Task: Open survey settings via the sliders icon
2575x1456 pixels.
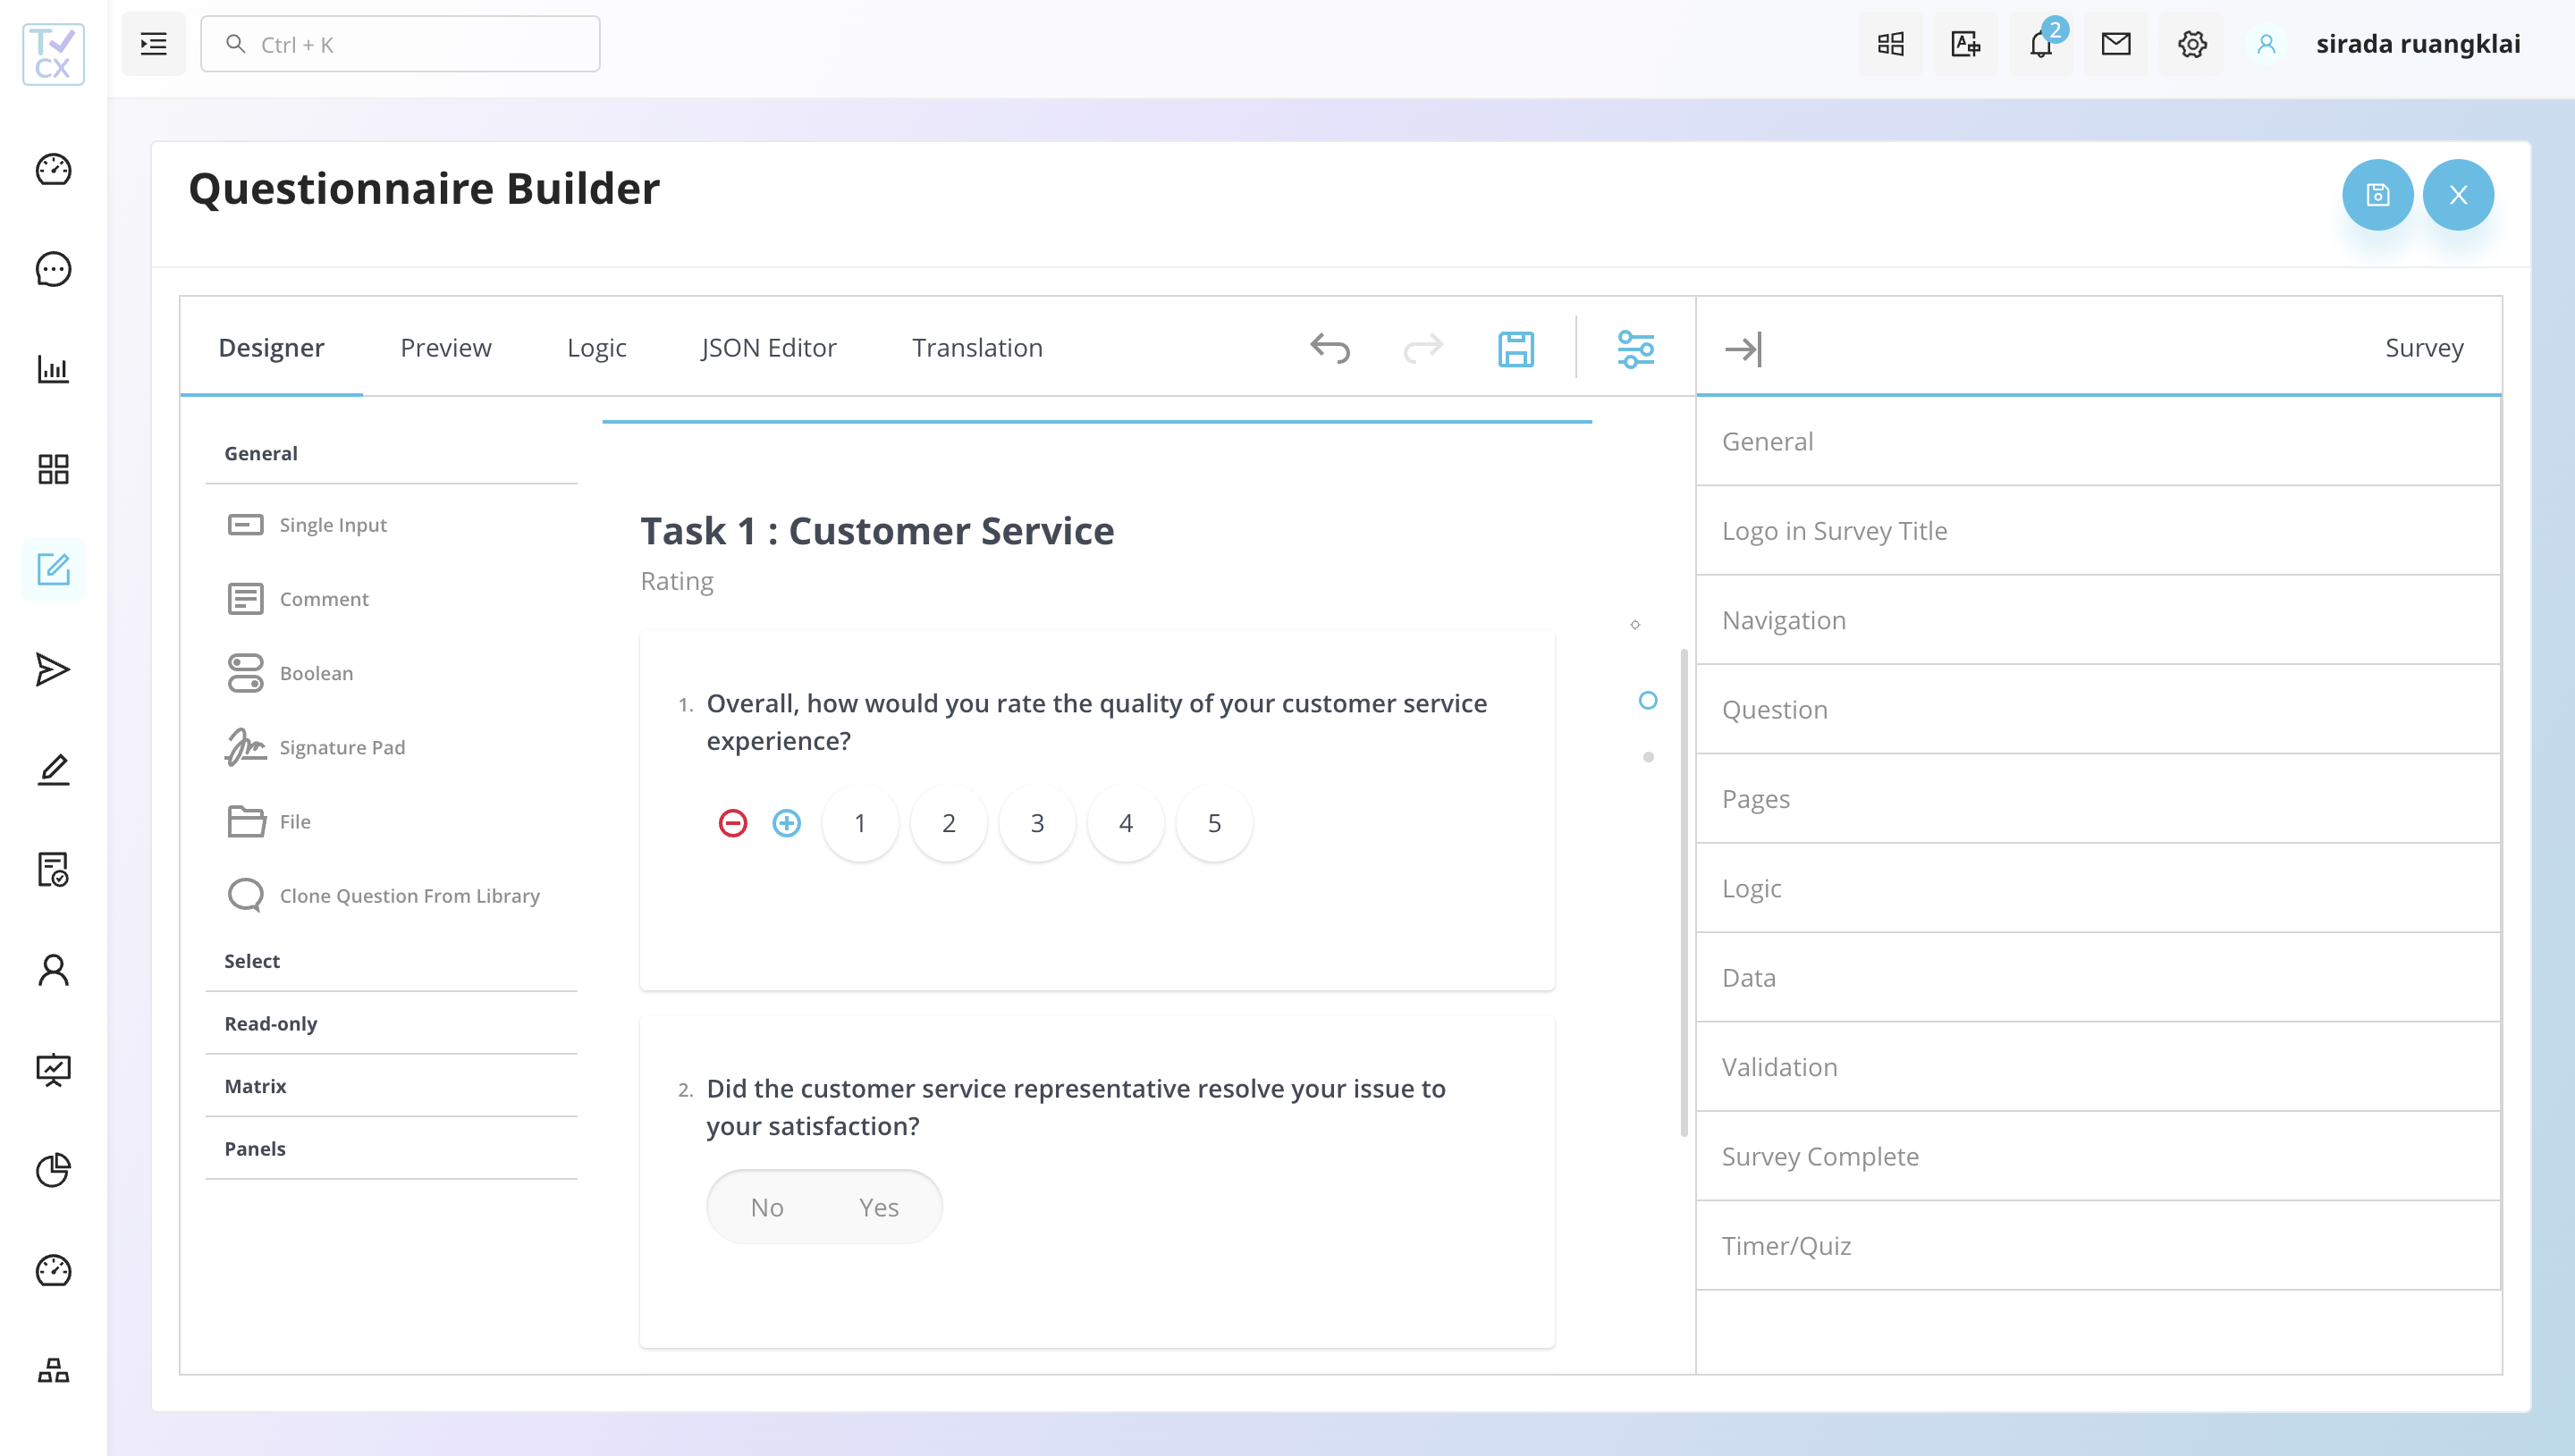Action: 1636,348
